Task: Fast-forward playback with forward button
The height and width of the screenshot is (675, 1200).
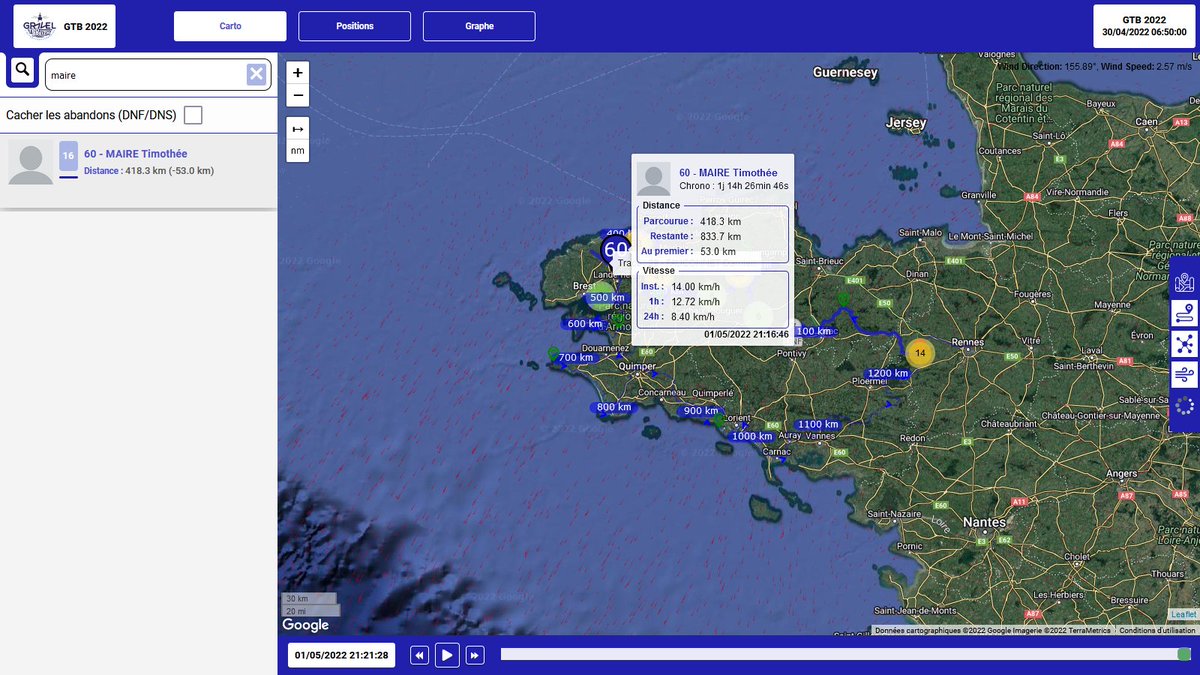Action: [475, 655]
